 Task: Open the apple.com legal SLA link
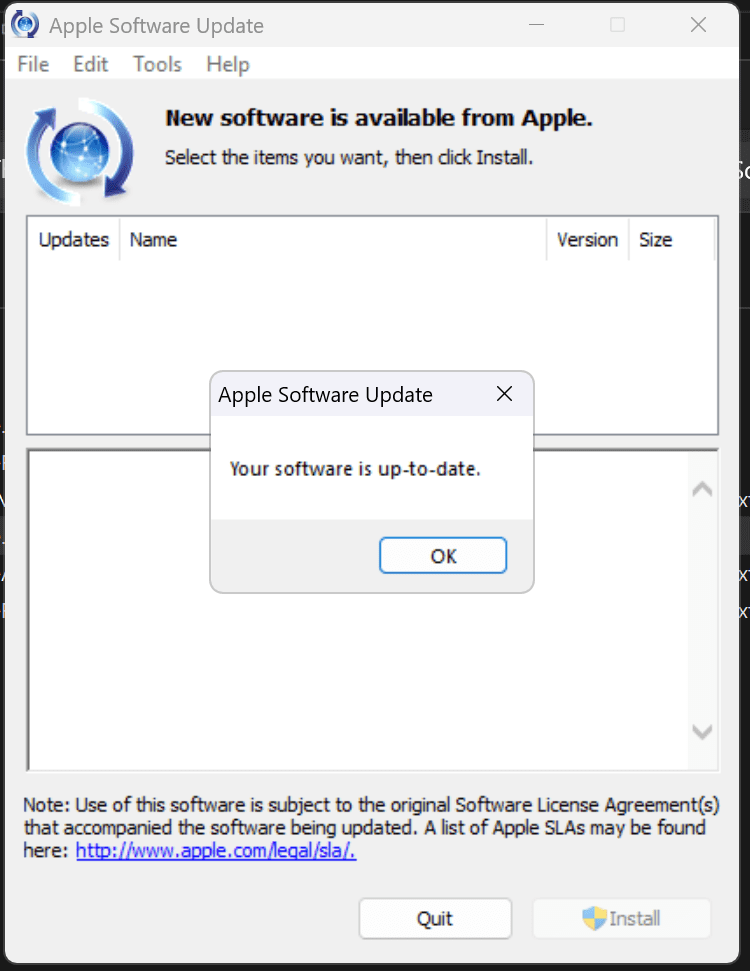[x=216, y=850]
